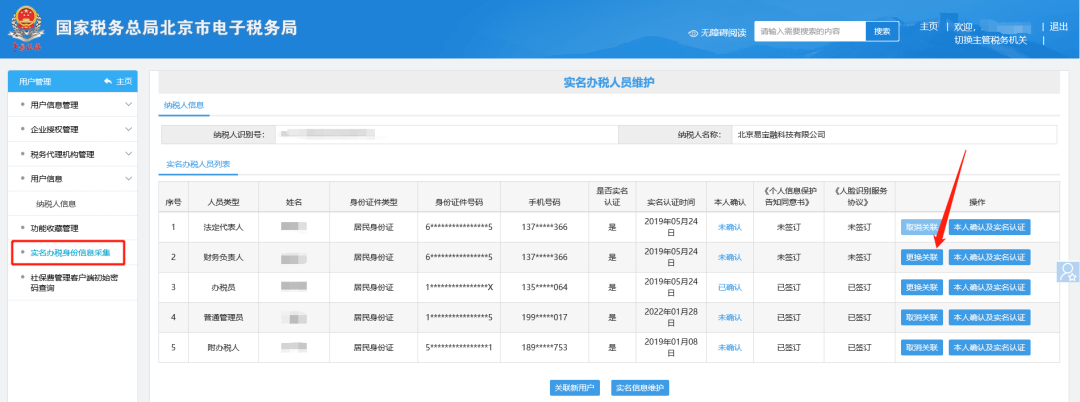Expand the 税务代理机构管理 chevron
Viewport: 1080px width, 402px height.
tap(128, 154)
